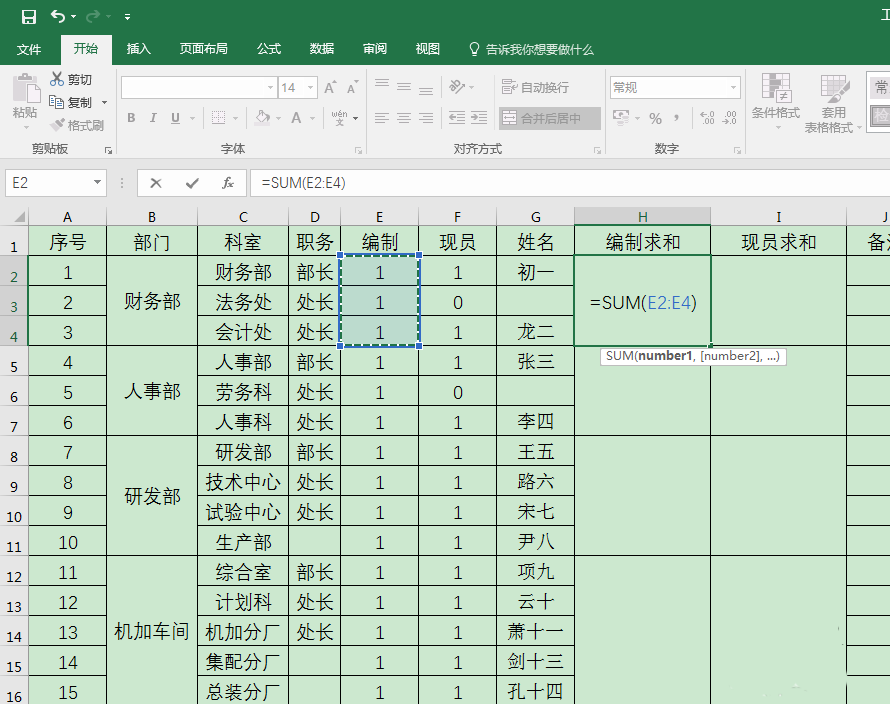
Task: Click the Format Painter (格式刷) icon
Action: tap(57, 125)
